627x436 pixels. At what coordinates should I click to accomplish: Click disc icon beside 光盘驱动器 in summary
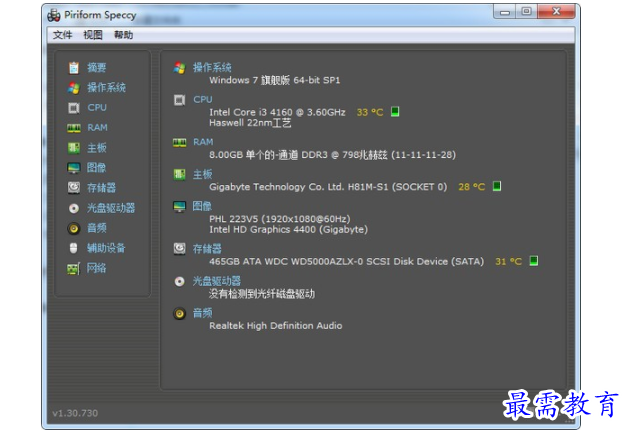tap(180, 282)
